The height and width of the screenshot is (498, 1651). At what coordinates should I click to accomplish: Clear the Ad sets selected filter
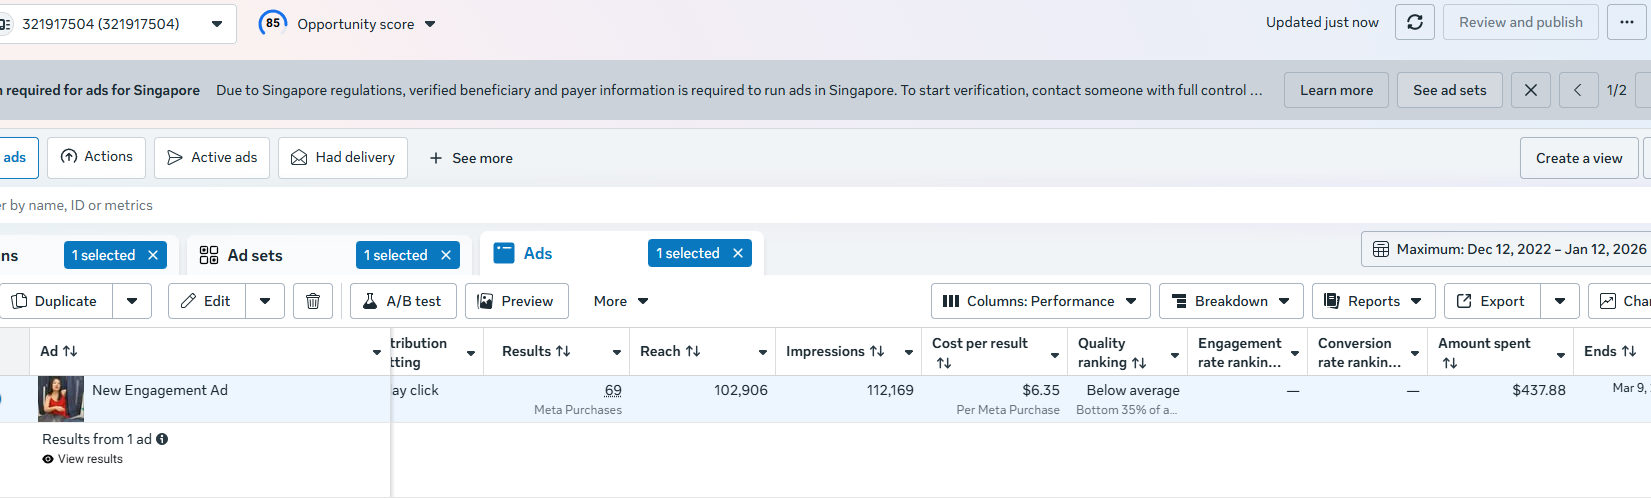446,255
